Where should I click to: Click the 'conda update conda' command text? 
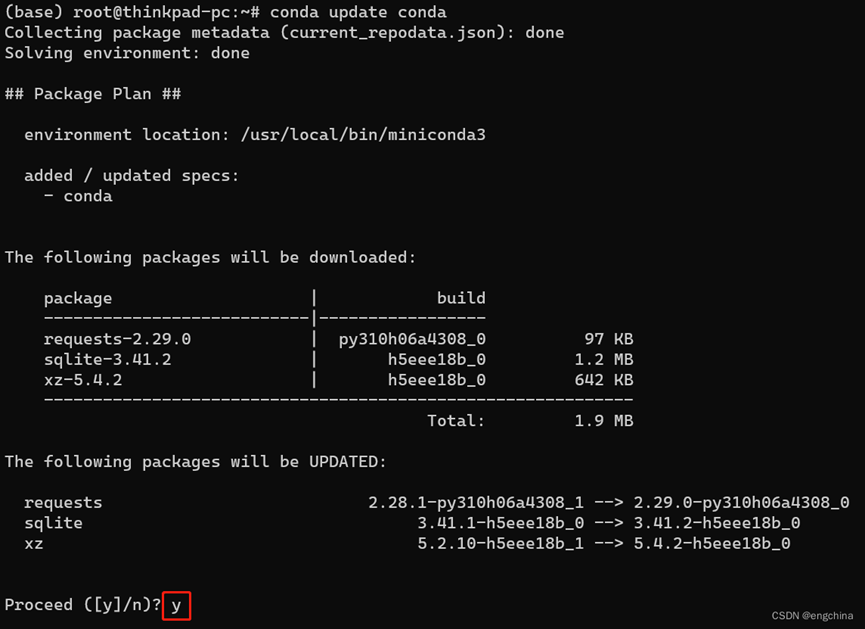click(x=358, y=12)
